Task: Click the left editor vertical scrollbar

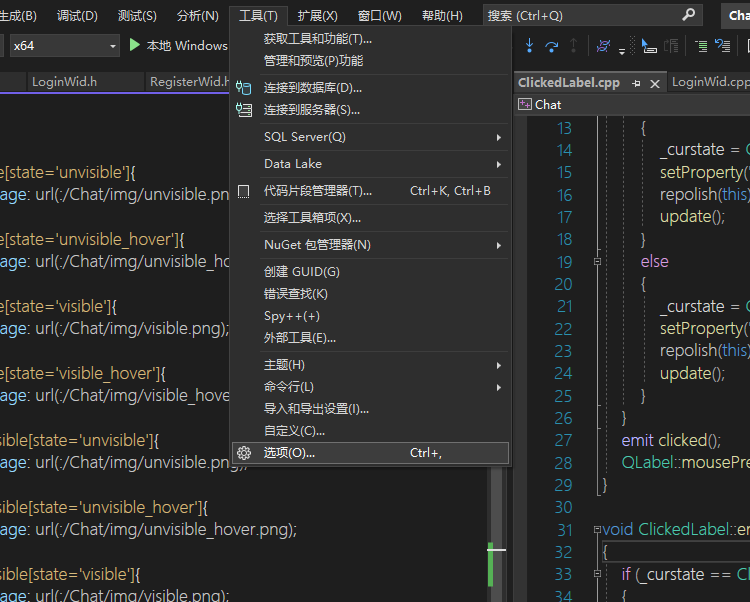Action: [496, 533]
